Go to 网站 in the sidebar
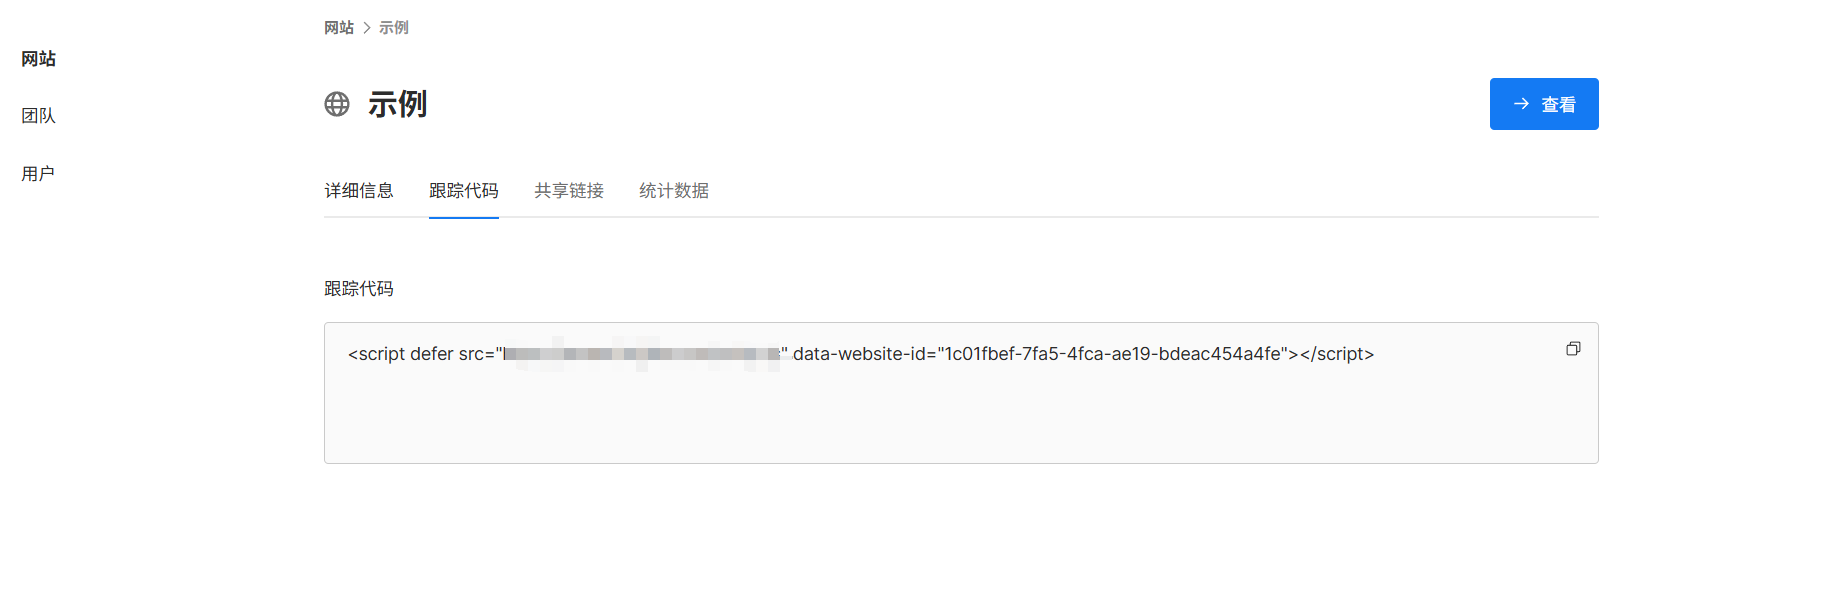The width and height of the screenshot is (1827, 606). [39, 59]
